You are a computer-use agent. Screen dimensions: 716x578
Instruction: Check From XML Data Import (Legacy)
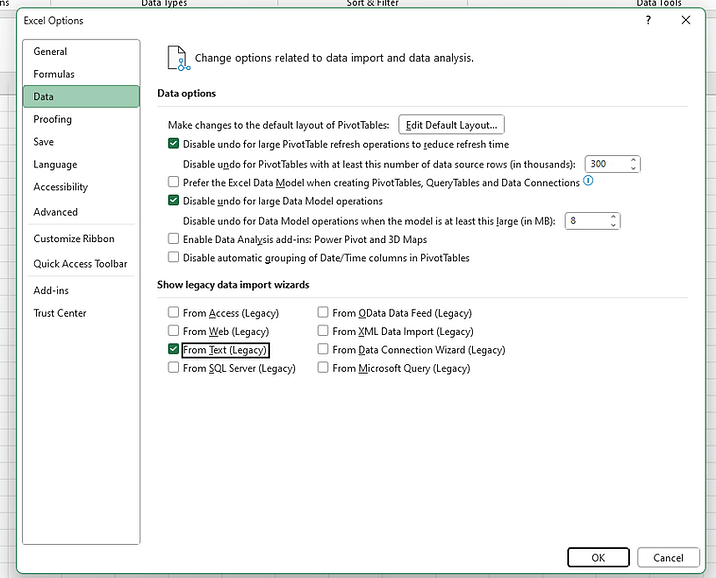tap(323, 331)
